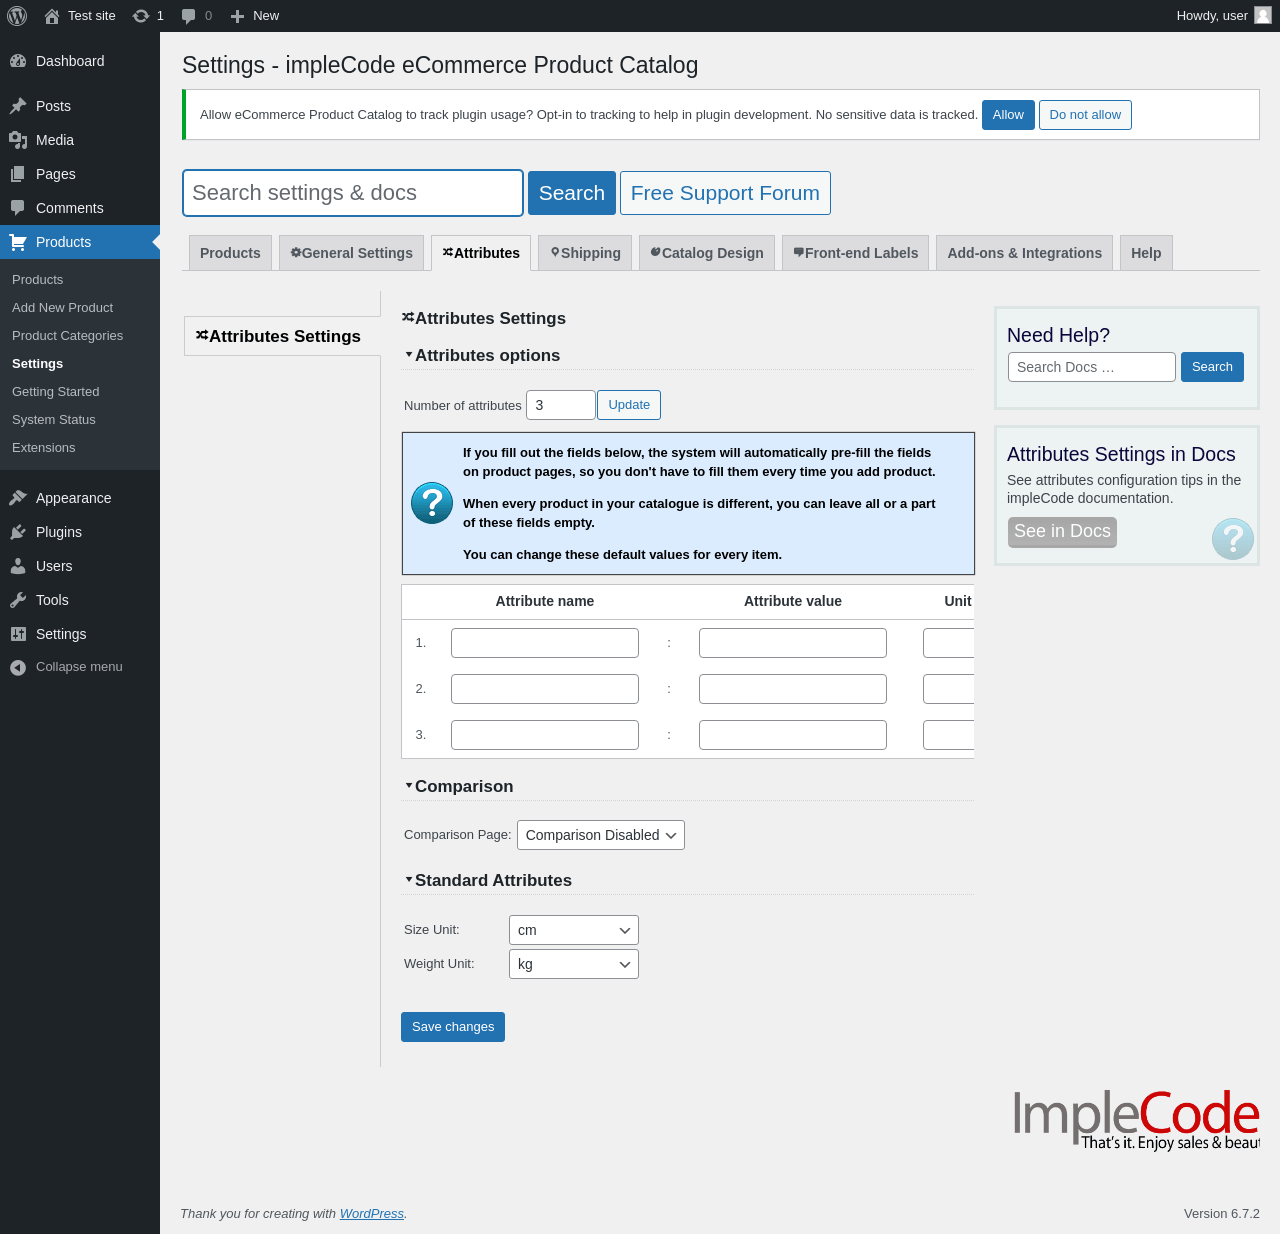Open the Comparison Page dropdown
Image resolution: width=1280 pixels, height=1234 pixels.
pyautogui.click(x=600, y=835)
